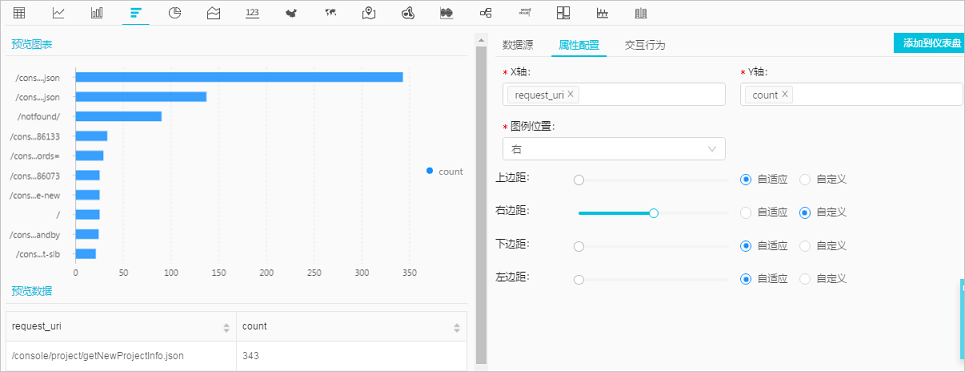
Task: Pick the area chart icon
Action: [x=214, y=13]
